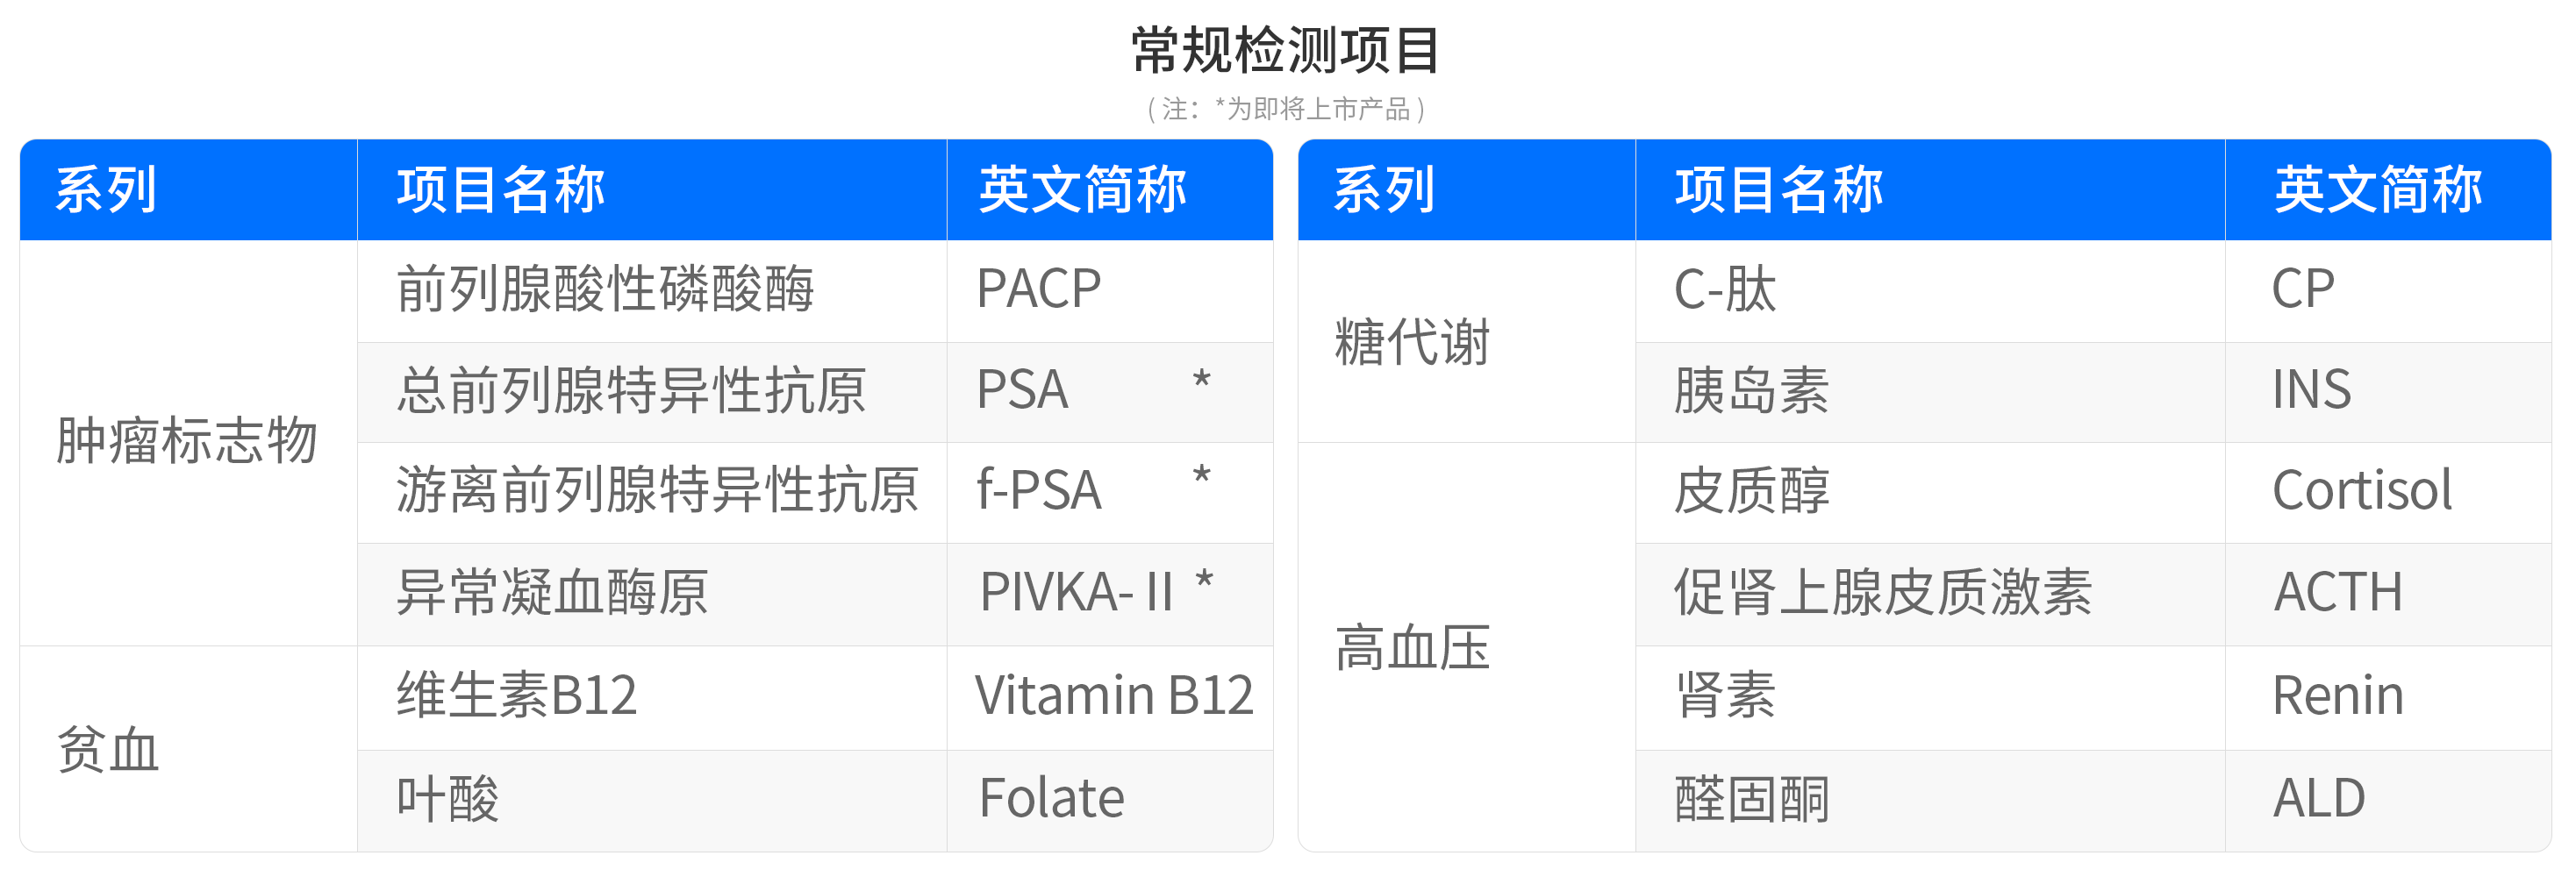
Task: Click the 贫血 series cell
Action: 189,749
